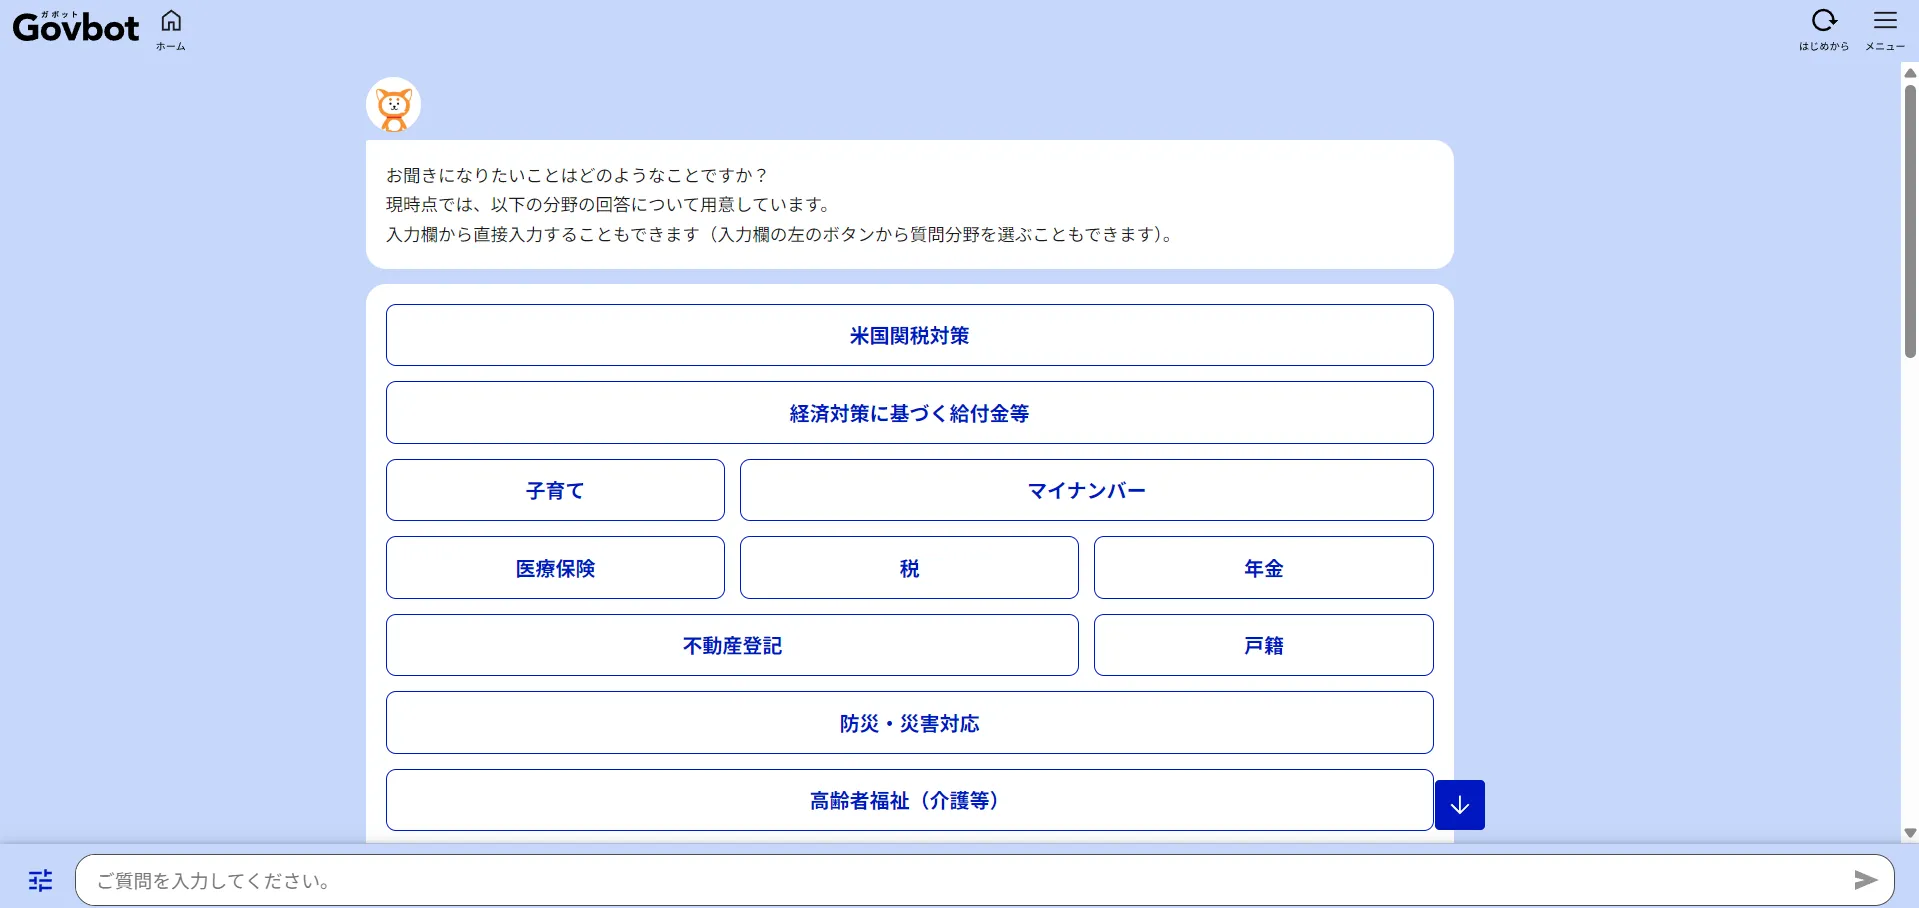Click the Govbot logo
1919x908 pixels.
(x=76, y=27)
